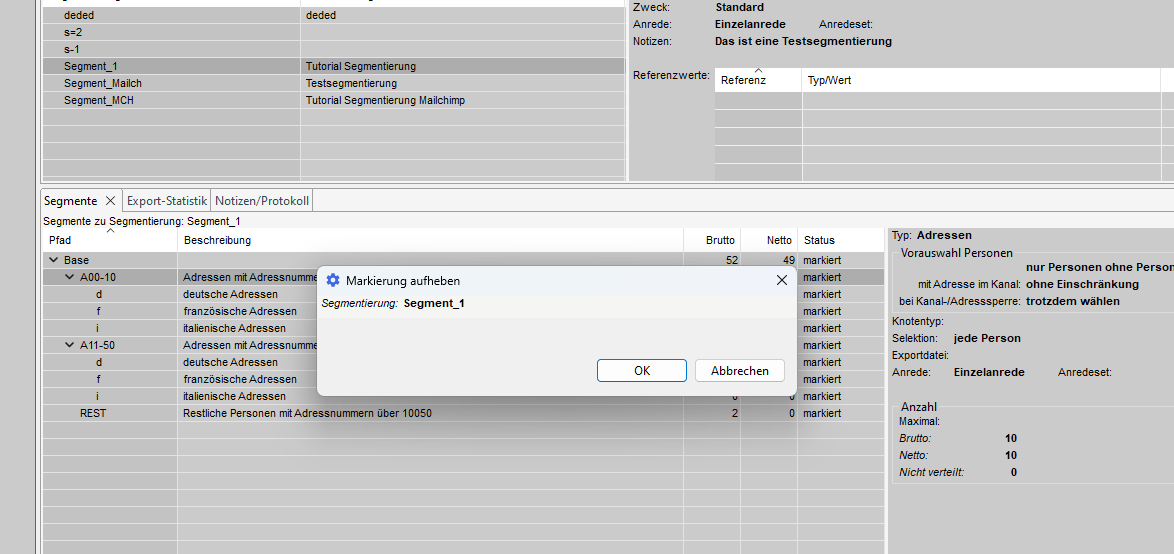Collapse the Base tree node
1174x554 pixels.
53,260
